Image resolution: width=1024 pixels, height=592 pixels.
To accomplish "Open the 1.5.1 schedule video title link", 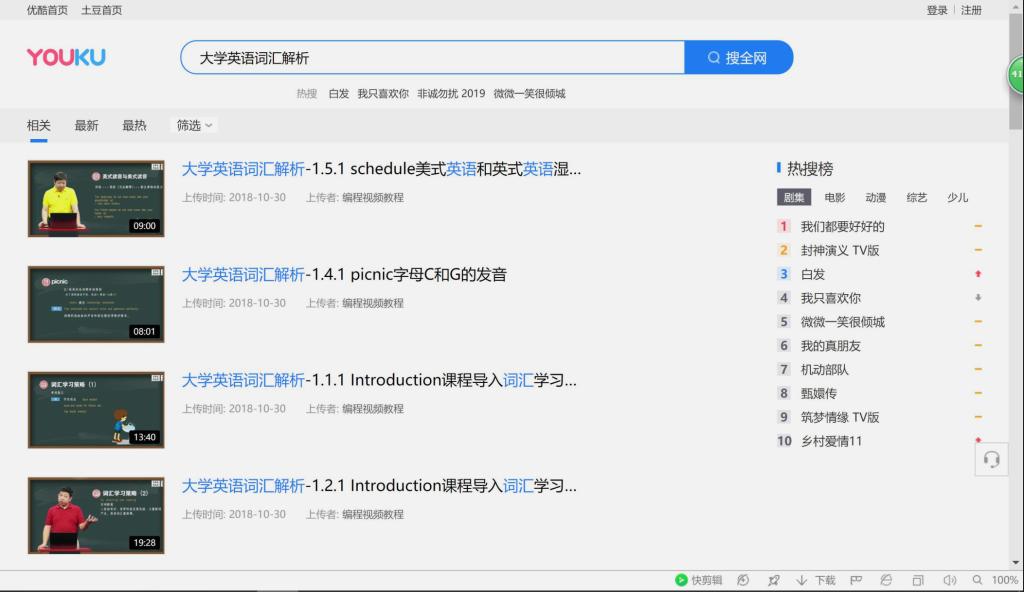I will 380,169.
